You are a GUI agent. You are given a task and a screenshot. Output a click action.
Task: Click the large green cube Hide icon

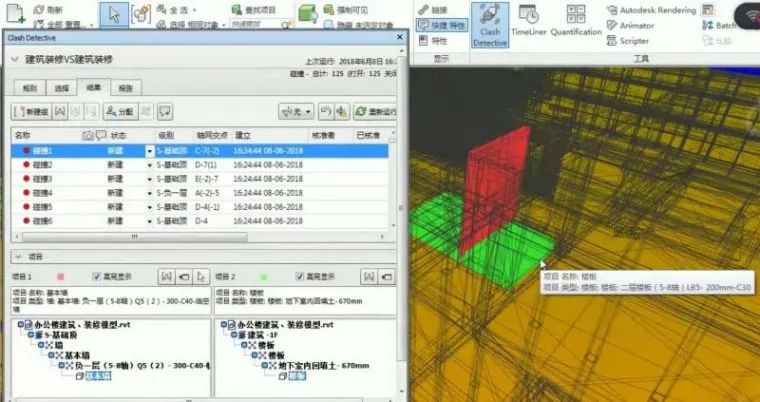coord(307,14)
